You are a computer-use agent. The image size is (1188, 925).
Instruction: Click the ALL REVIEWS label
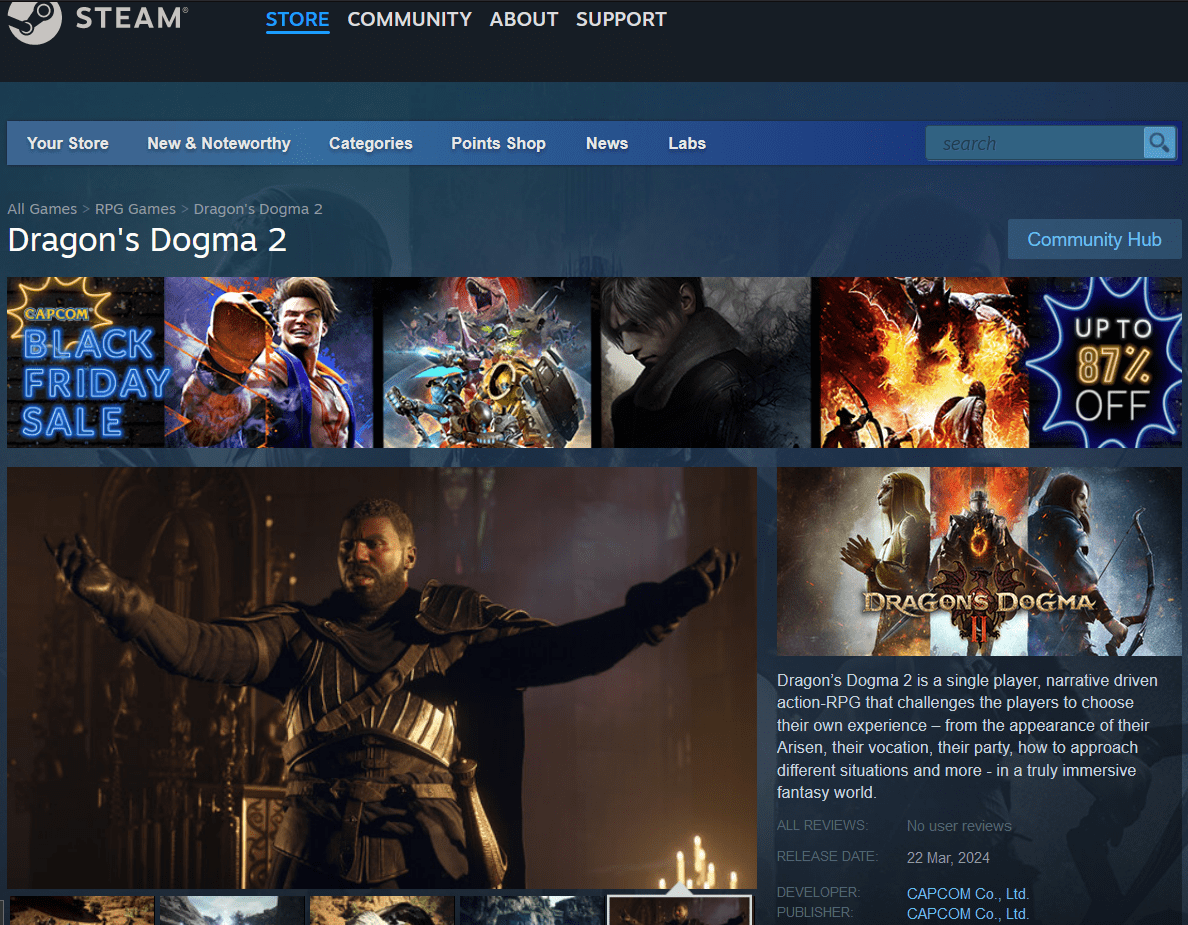coord(822,825)
